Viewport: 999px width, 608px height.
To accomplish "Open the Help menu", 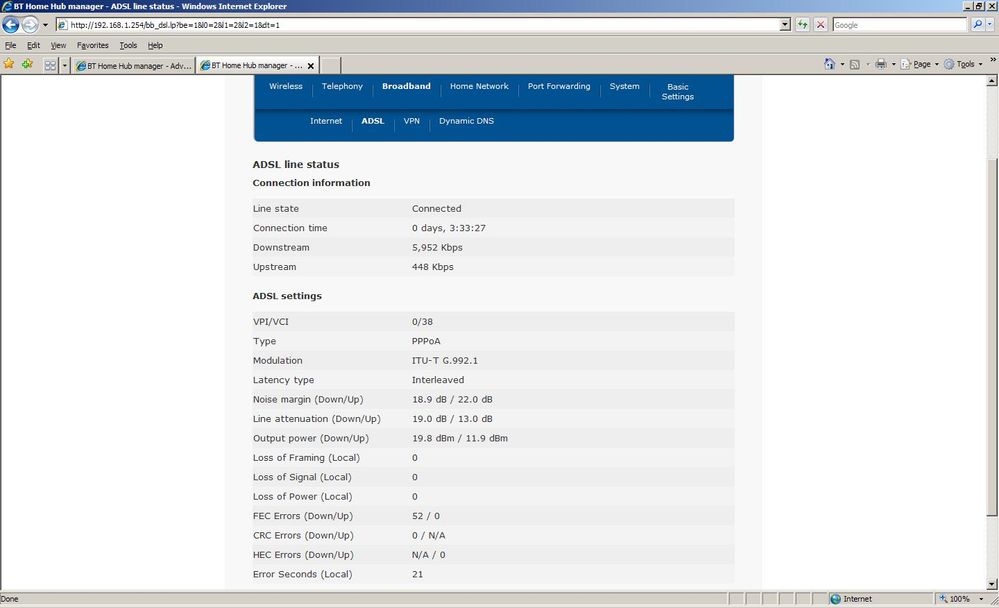I will click(x=155, y=45).
